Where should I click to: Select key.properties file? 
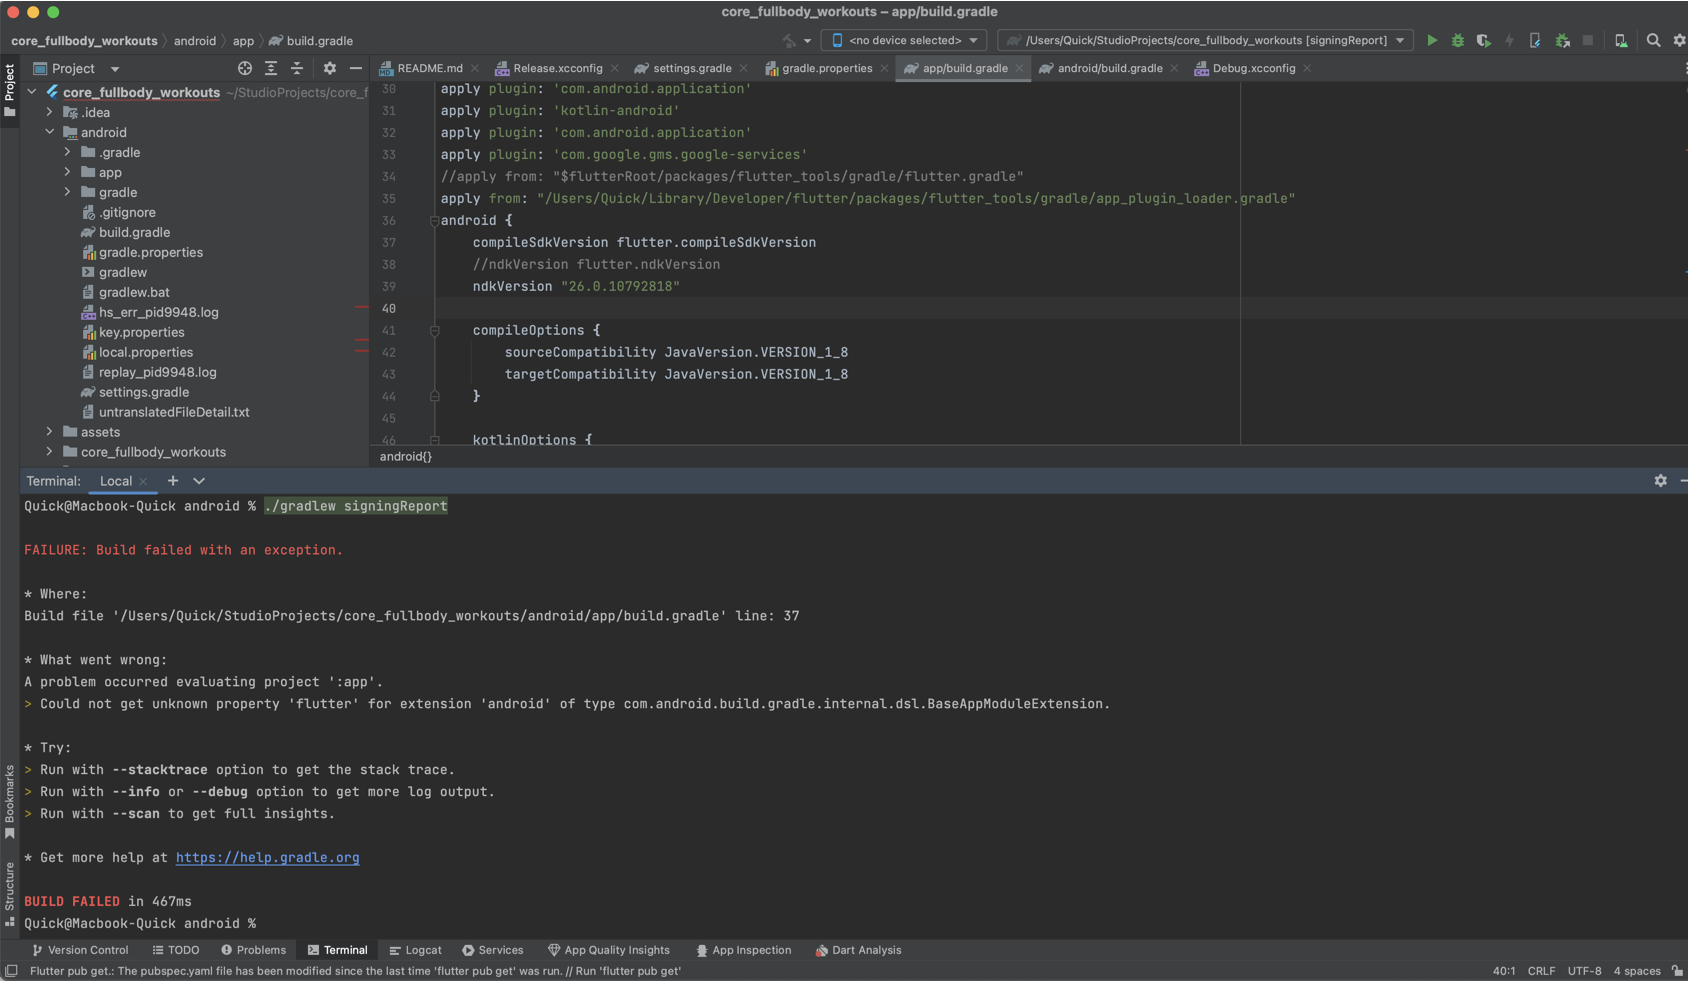(141, 332)
